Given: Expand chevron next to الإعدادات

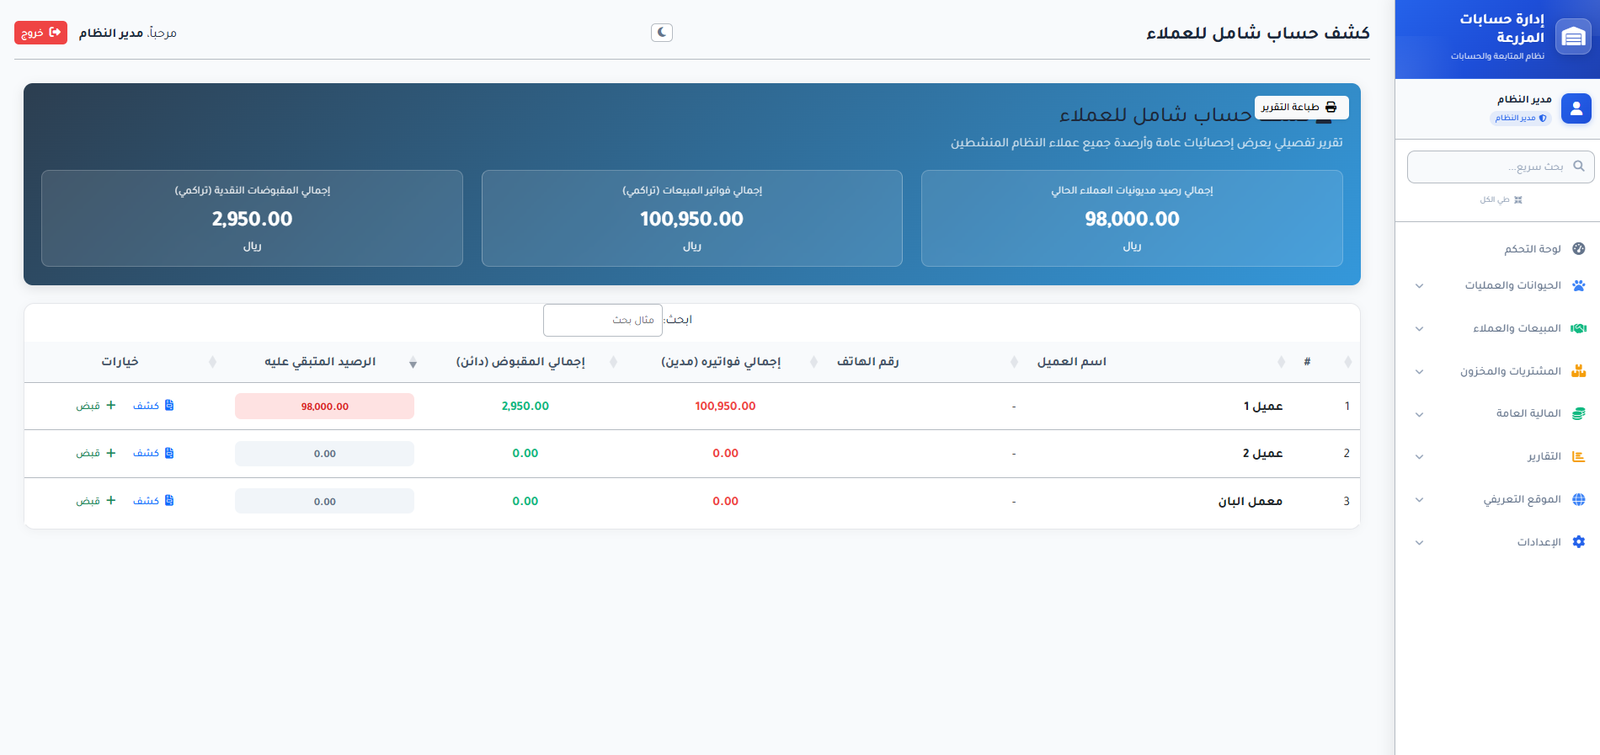Looking at the screenshot, I should click(x=1419, y=543).
